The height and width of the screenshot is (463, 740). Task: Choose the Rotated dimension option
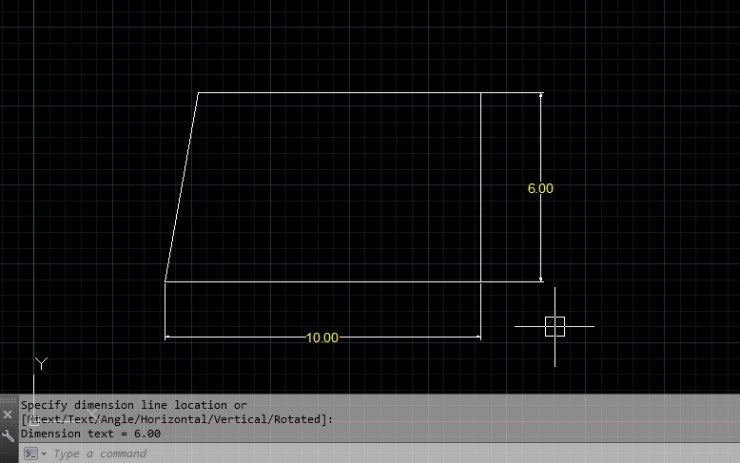pos(297,419)
